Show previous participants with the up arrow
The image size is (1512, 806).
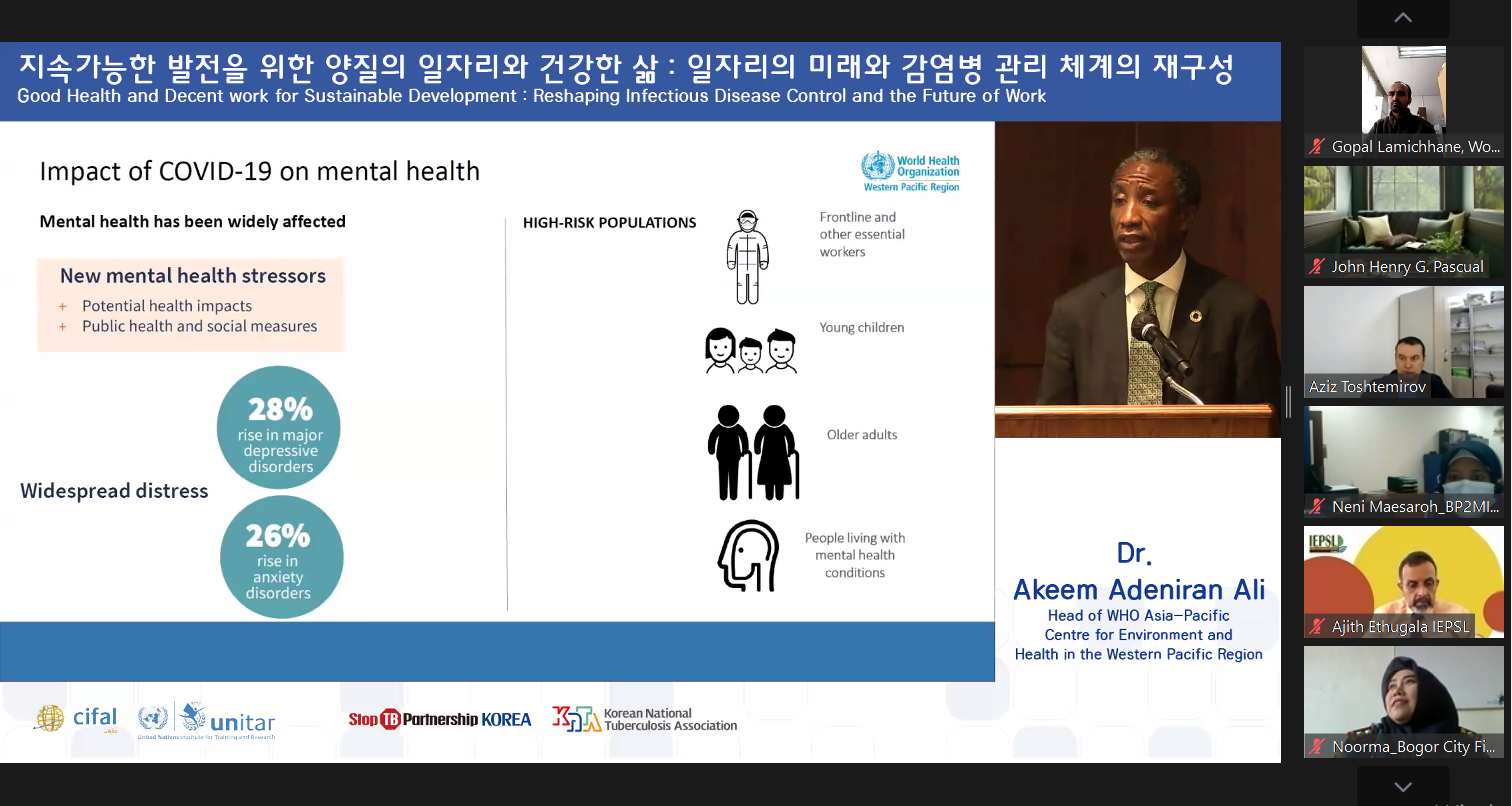(1403, 18)
